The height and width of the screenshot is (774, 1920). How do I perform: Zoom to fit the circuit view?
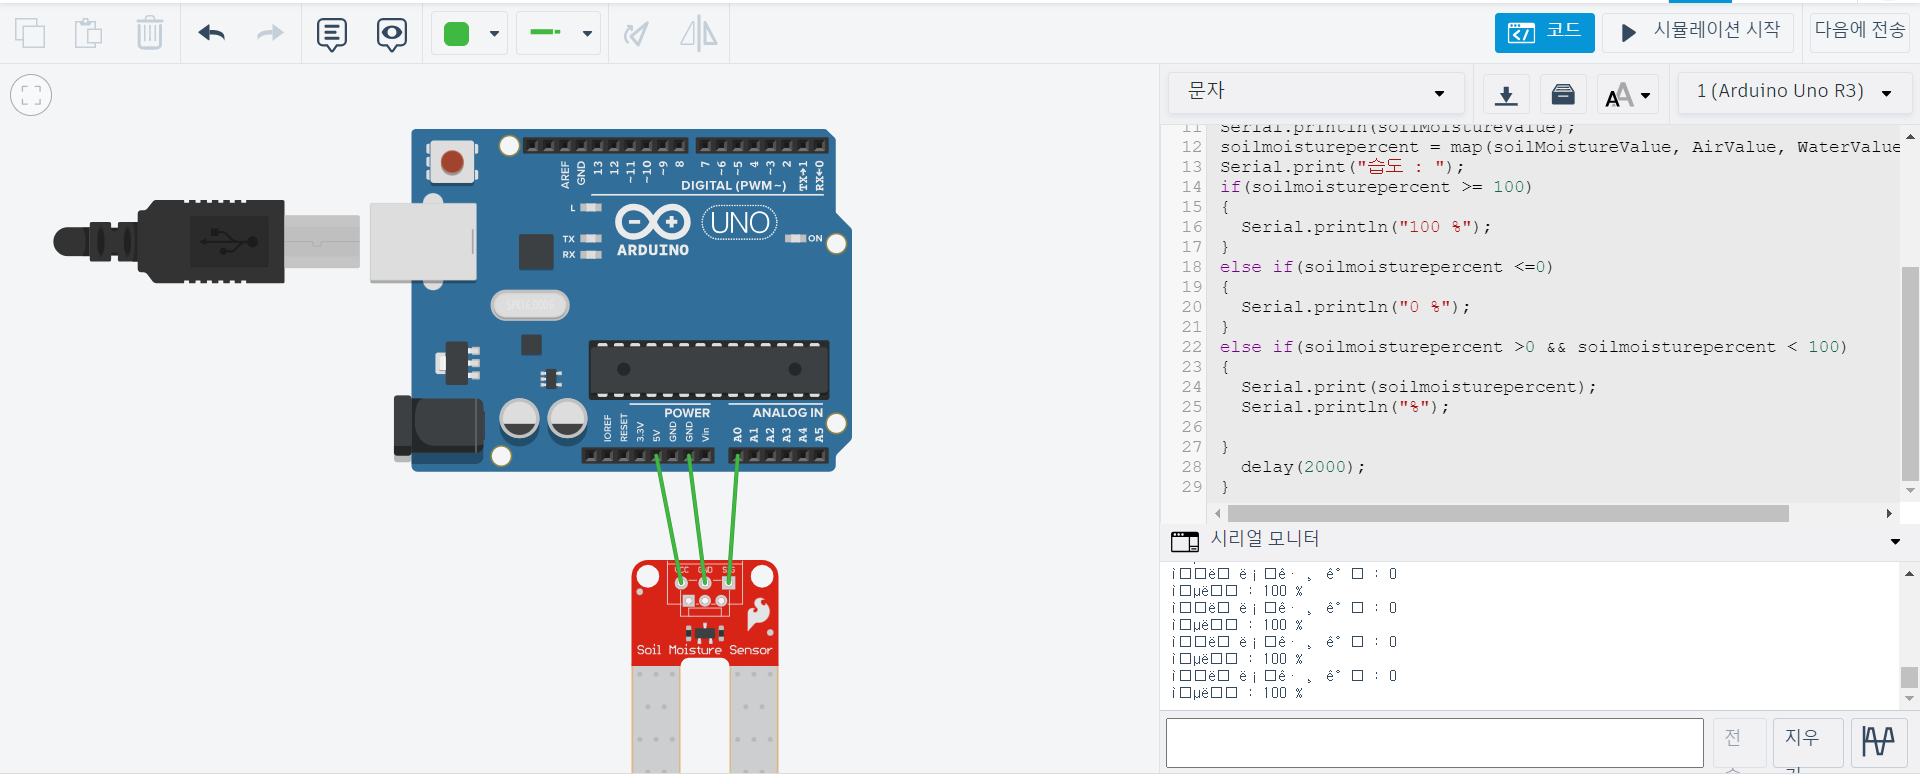pyautogui.click(x=31, y=96)
